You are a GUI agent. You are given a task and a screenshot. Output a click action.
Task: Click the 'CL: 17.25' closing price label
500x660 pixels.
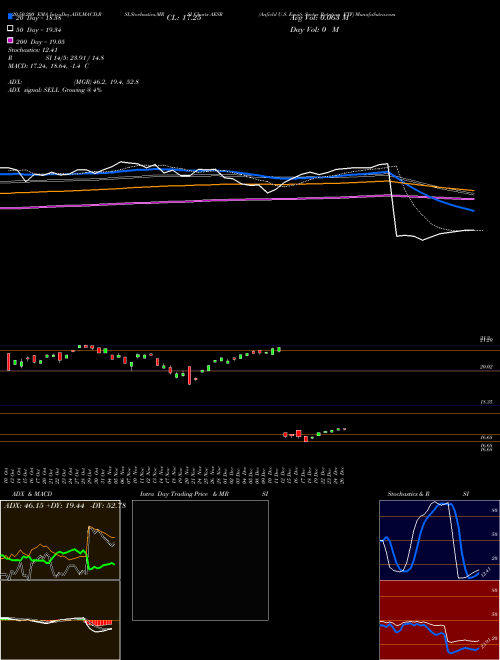[184, 18]
